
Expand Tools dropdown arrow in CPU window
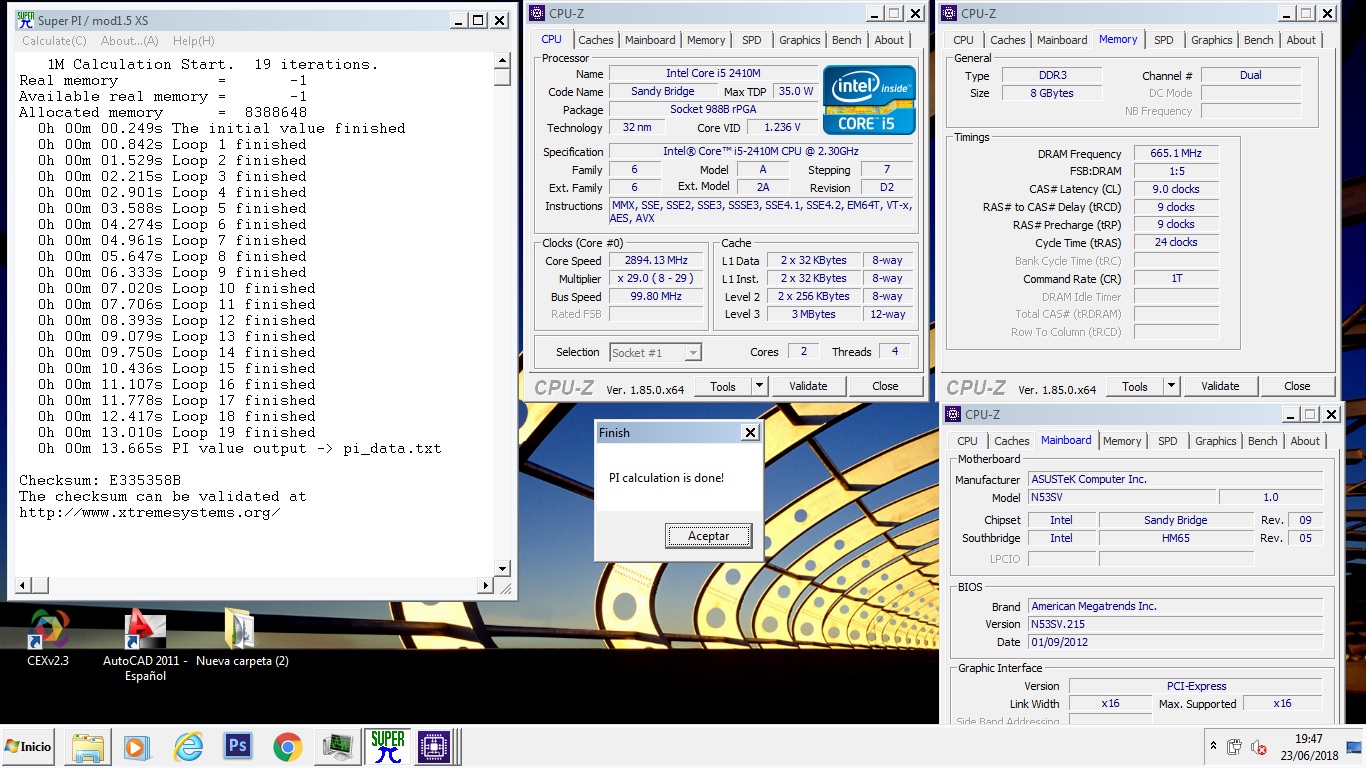759,386
